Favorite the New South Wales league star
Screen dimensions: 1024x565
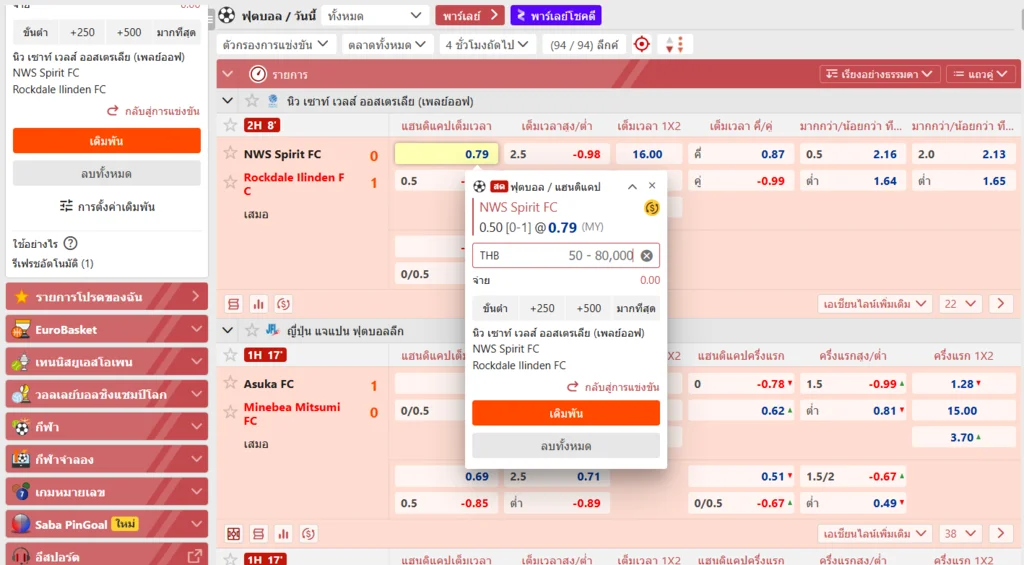tap(251, 101)
